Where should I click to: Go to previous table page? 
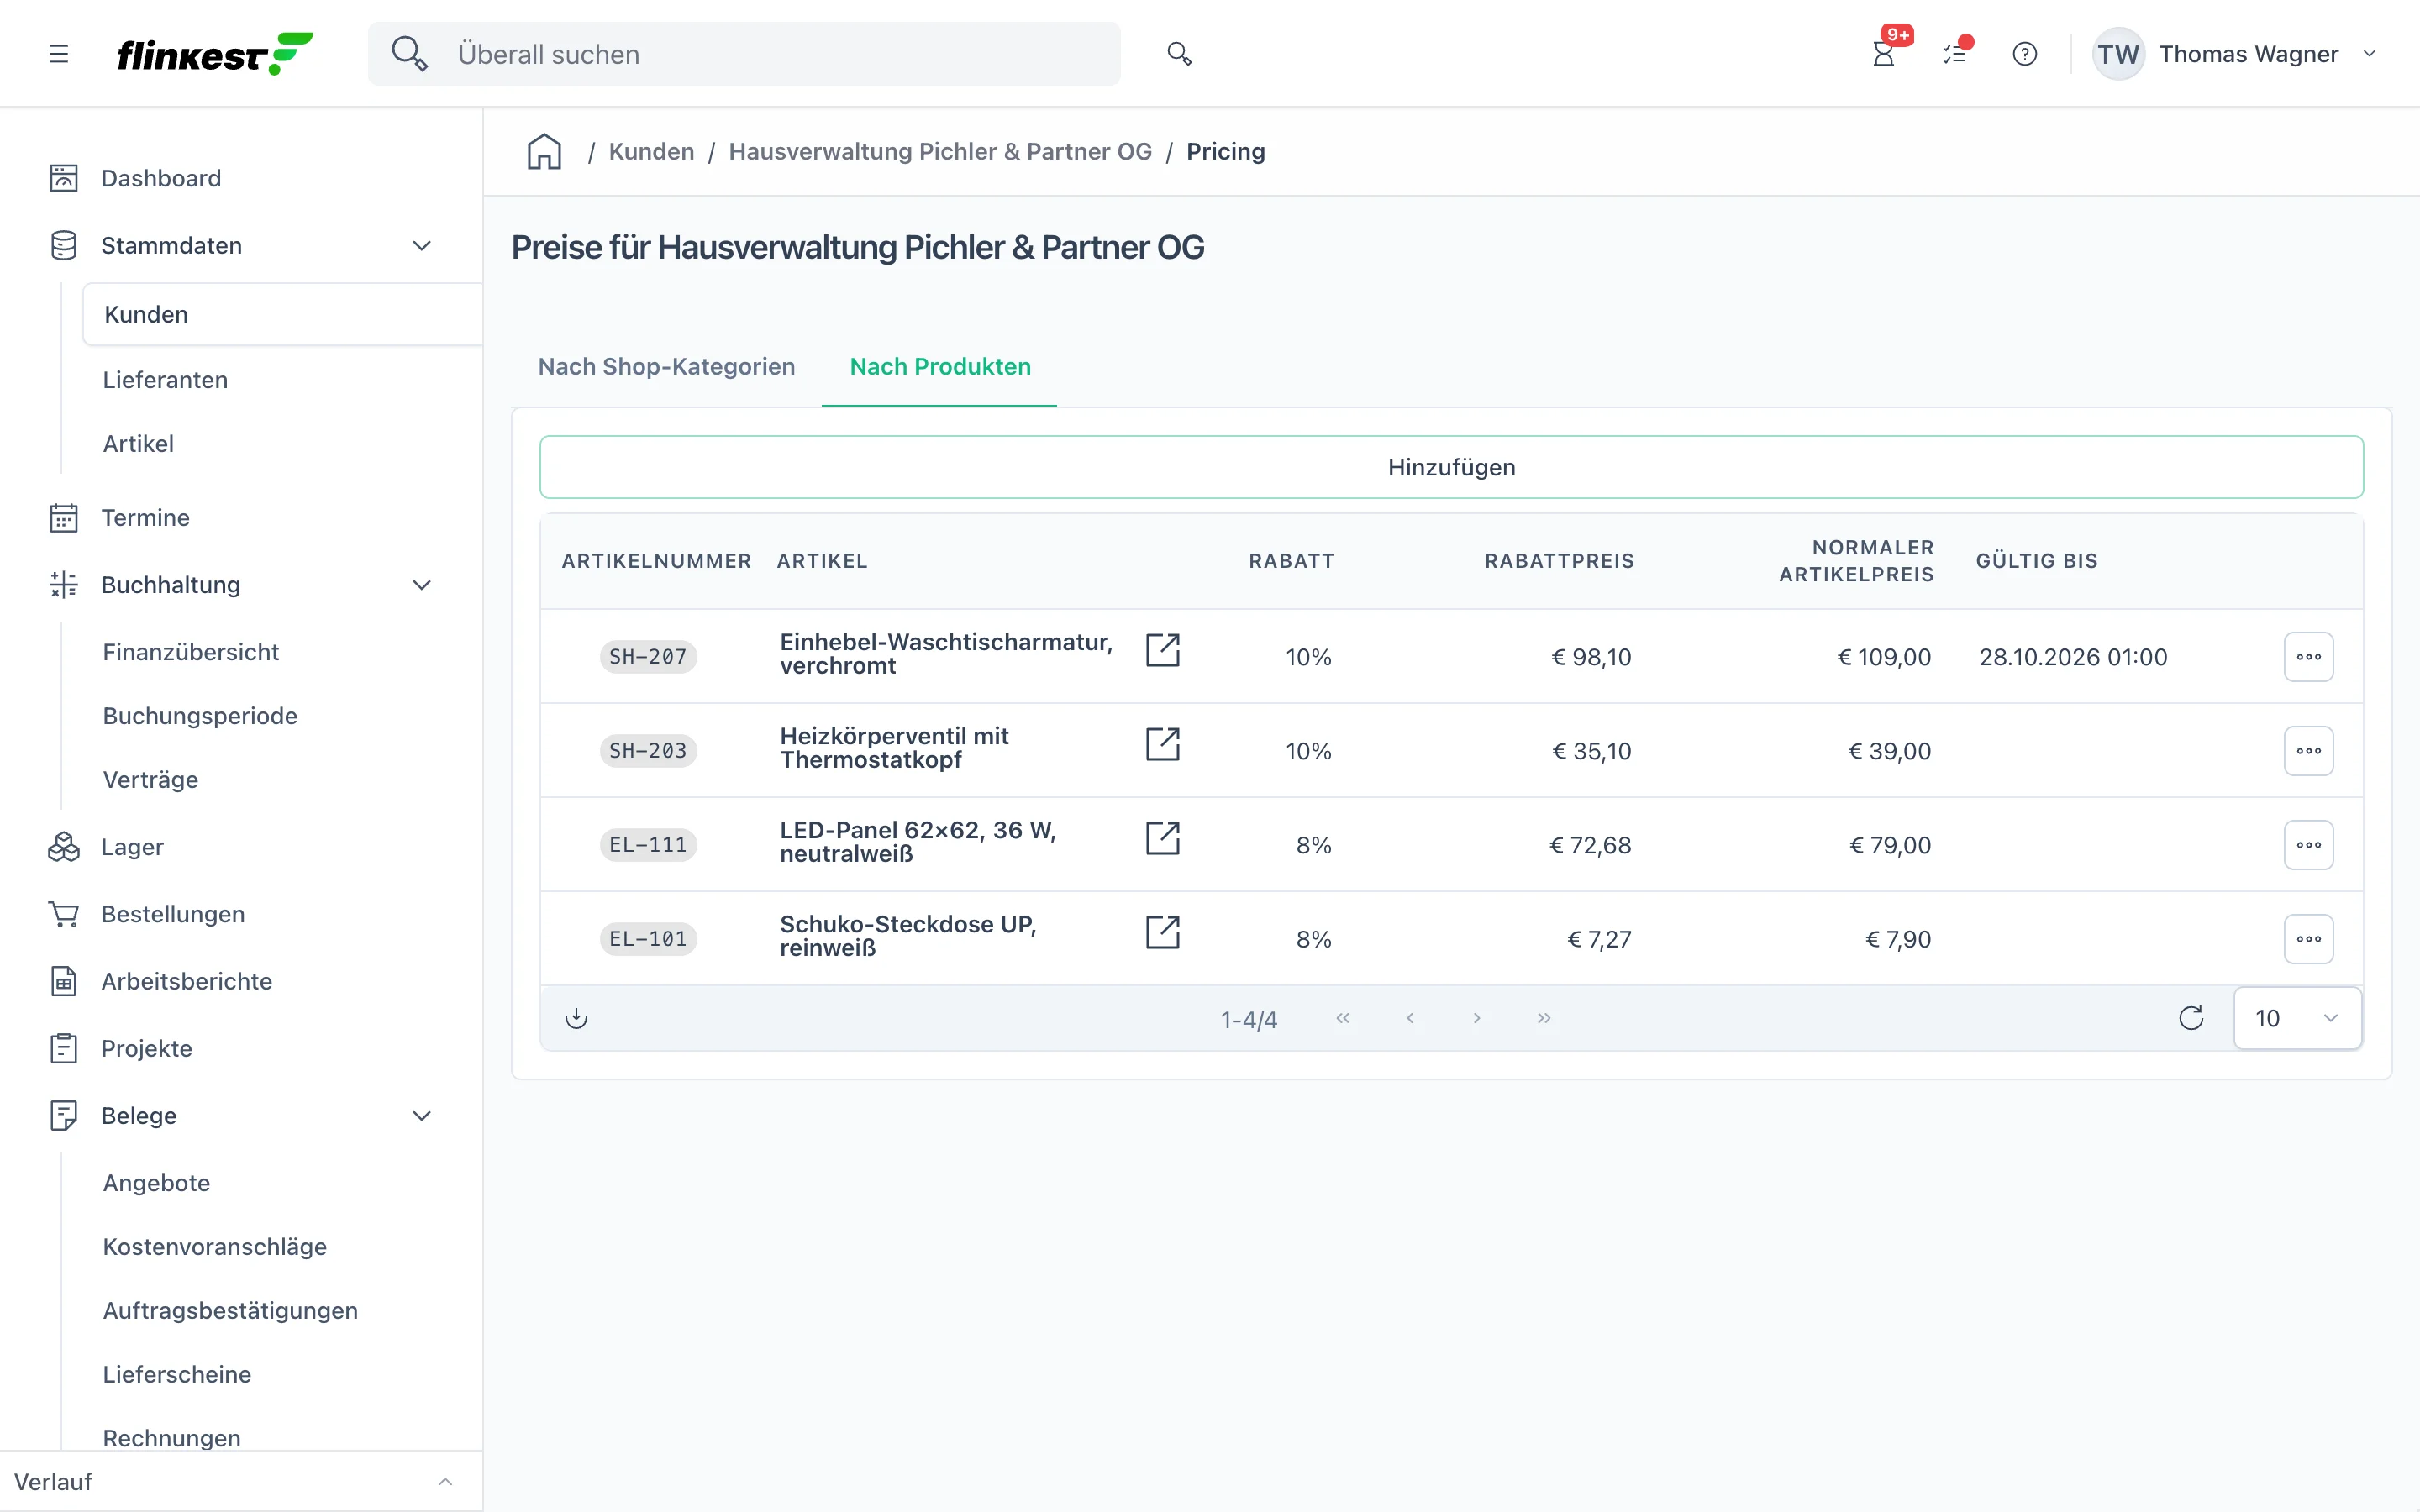[x=1410, y=1018]
